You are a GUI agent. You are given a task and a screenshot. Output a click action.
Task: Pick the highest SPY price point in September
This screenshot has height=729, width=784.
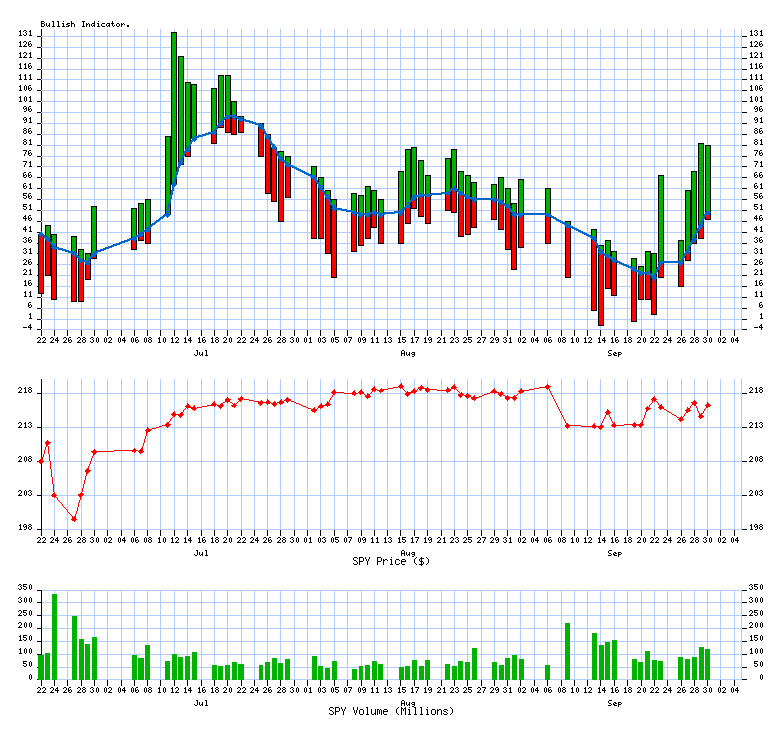tap(548, 386)
